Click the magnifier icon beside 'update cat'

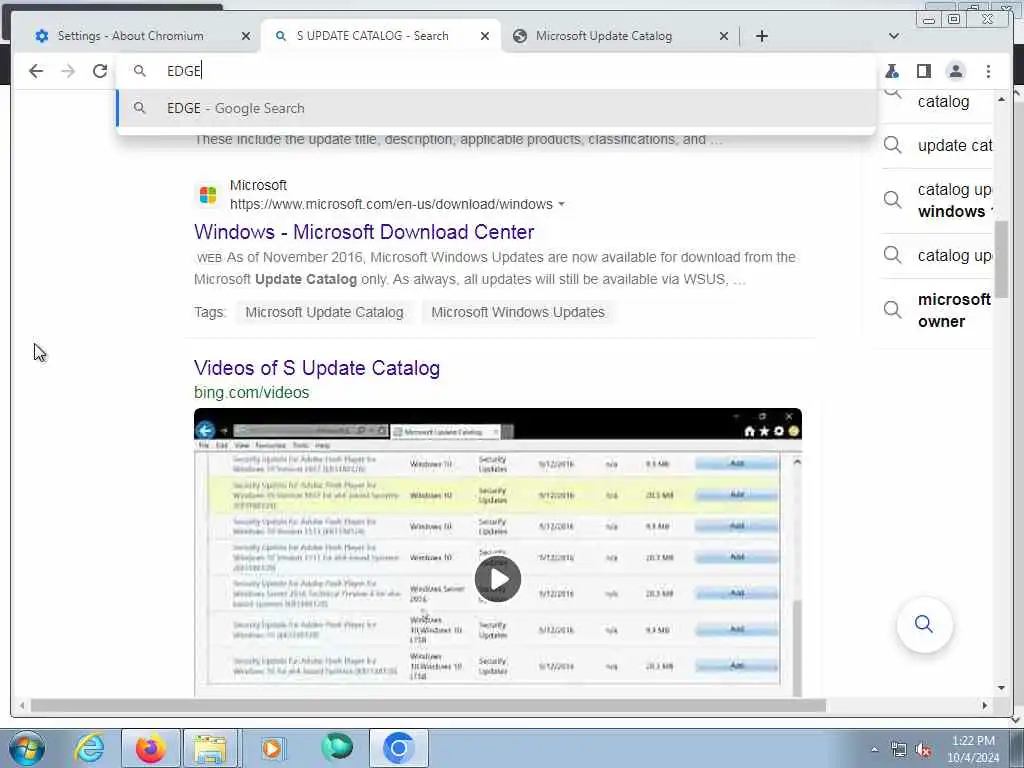point(892,145)
